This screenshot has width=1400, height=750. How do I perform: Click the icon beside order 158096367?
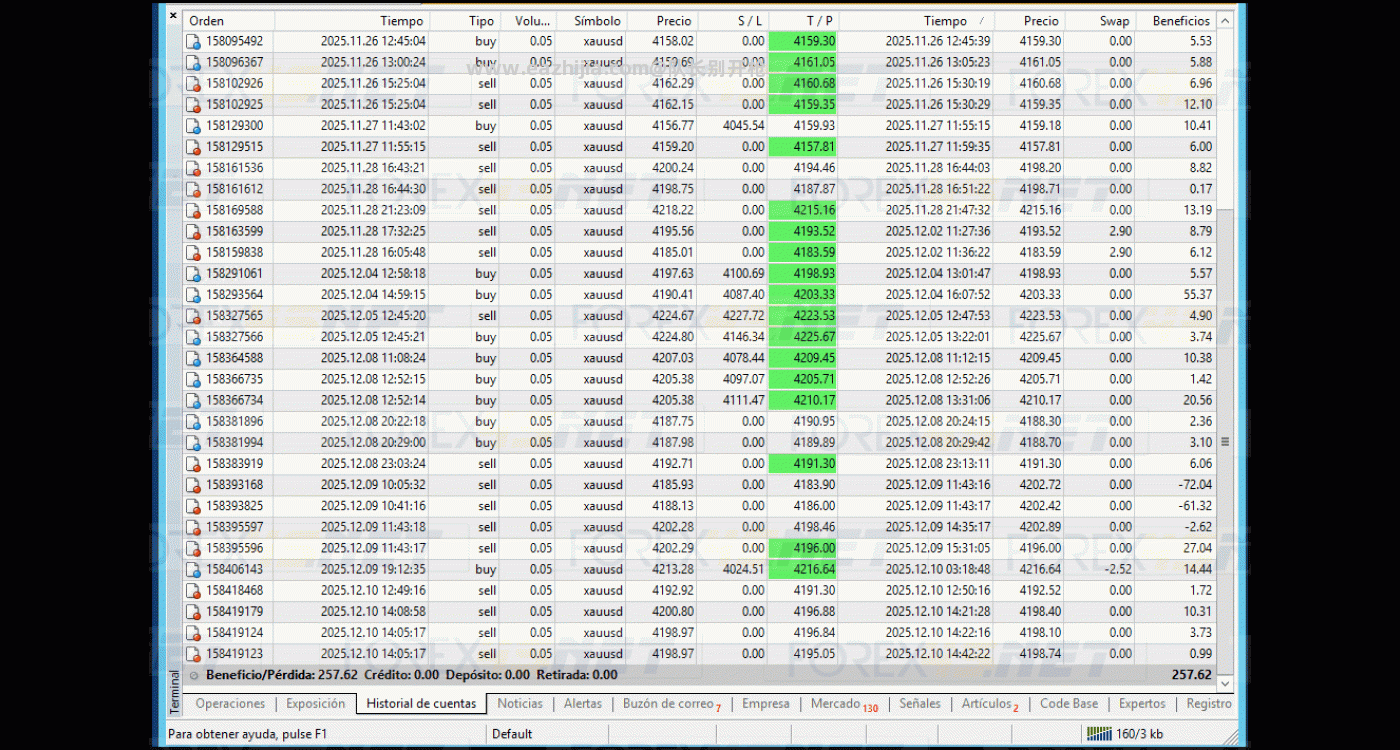click(x=193, y=62)
